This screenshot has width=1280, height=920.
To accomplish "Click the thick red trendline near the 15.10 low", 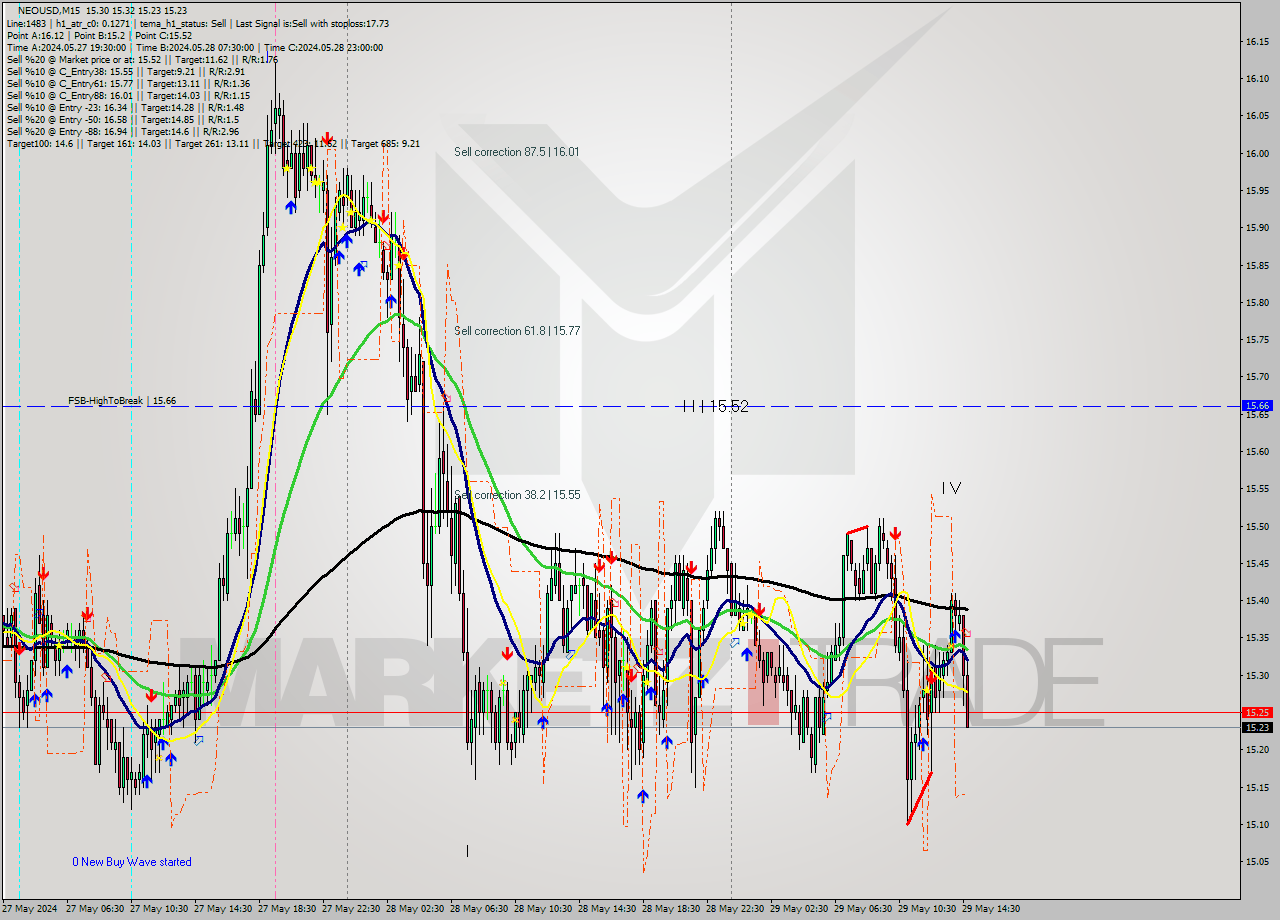I will (919, 798).
